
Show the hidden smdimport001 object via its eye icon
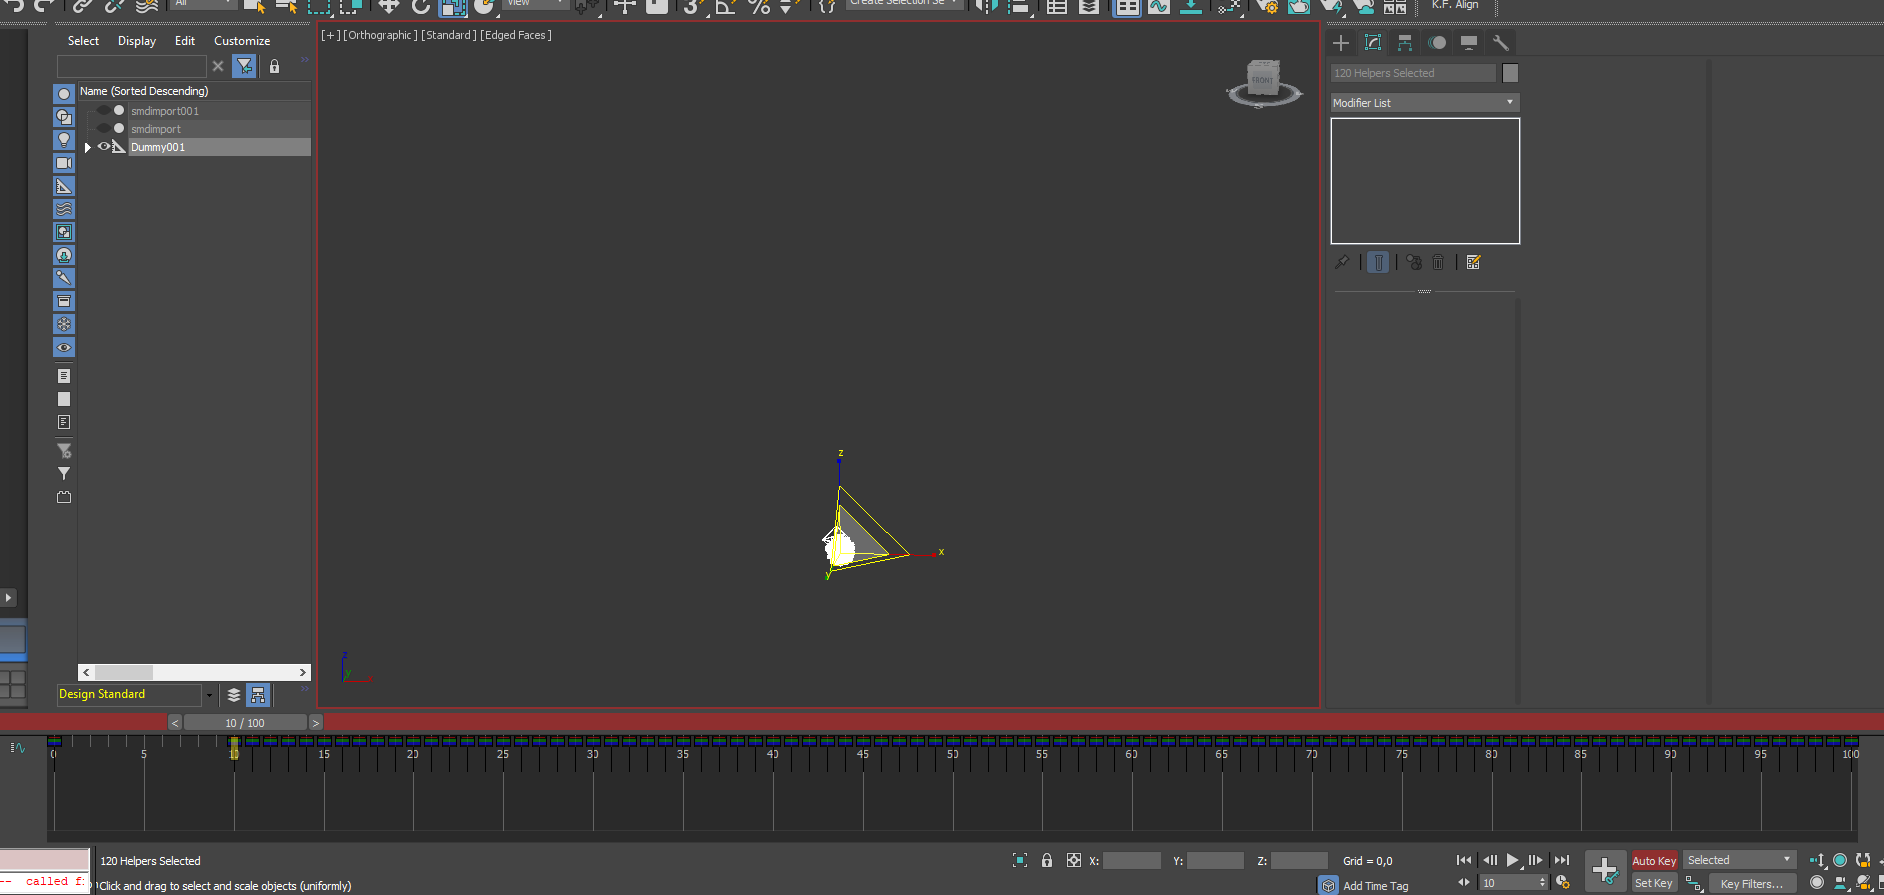pyautogui.click(x=103, y=111)
